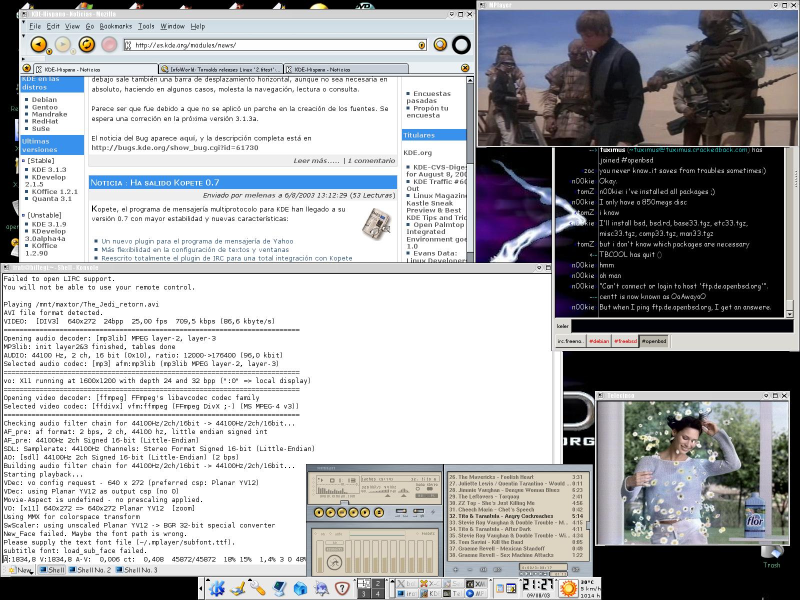
Task: Close the current Mozilla tab with the orange X
Action: click(465, 68)
